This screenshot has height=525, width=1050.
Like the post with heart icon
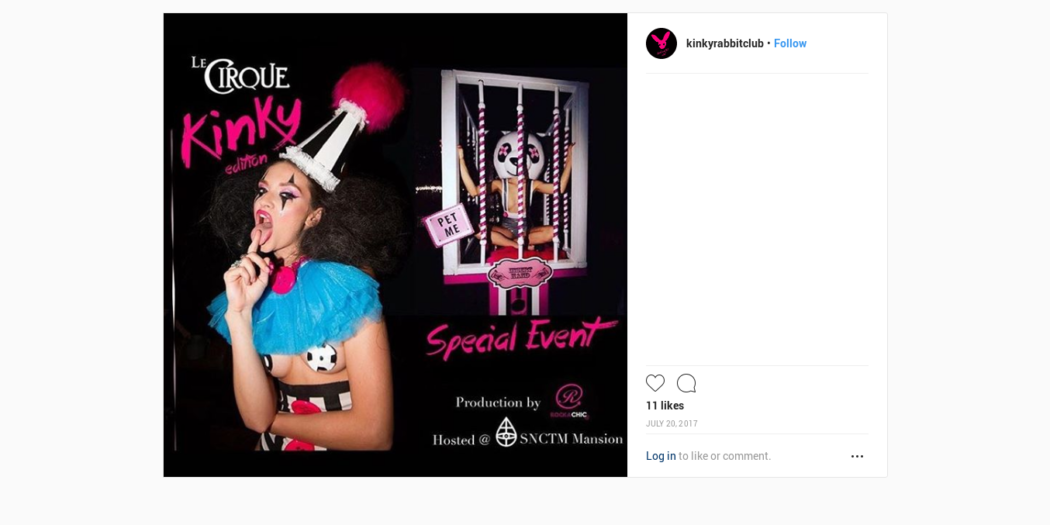click(655, 383)
